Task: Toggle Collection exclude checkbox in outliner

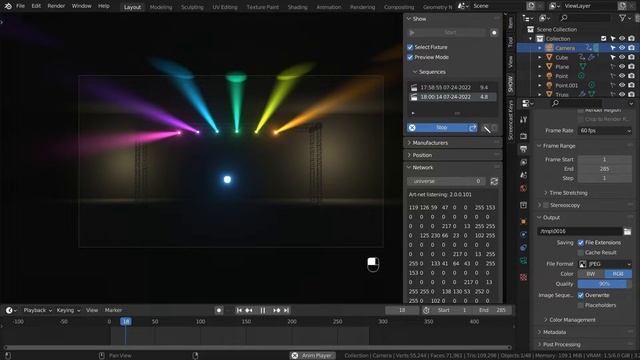Action: pos(604,39)
